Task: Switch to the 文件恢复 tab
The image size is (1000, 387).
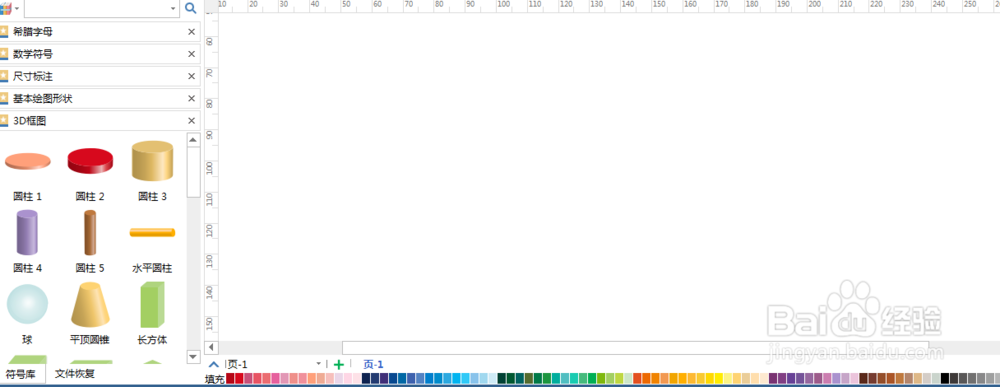Action: (75, 374)
